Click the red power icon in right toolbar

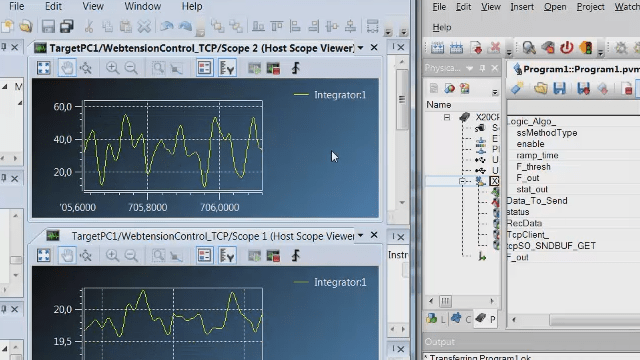pos(567,48)
